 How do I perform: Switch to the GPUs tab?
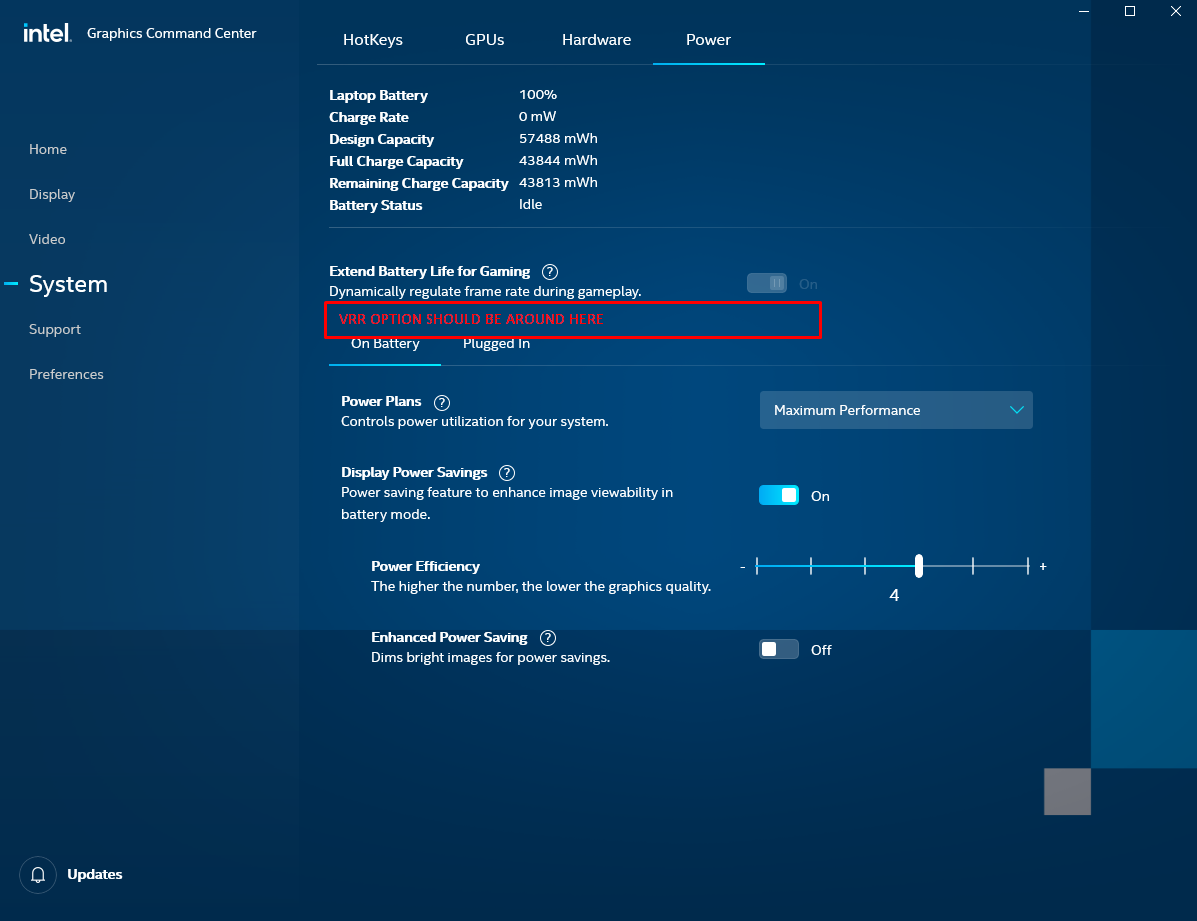point(484,40)
